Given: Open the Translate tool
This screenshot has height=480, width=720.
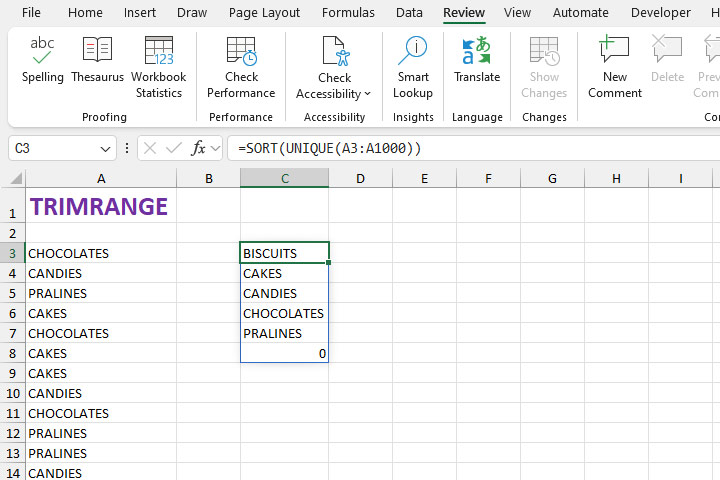Looking at the screenshot, I should pos(477,60).
